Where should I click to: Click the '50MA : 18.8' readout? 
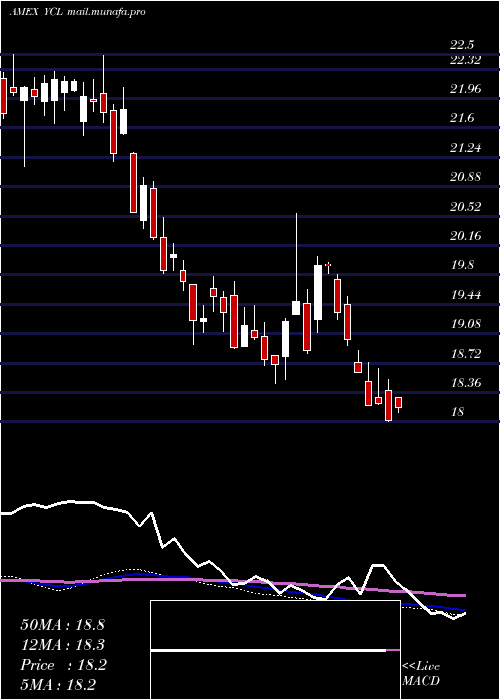(62, 625)
